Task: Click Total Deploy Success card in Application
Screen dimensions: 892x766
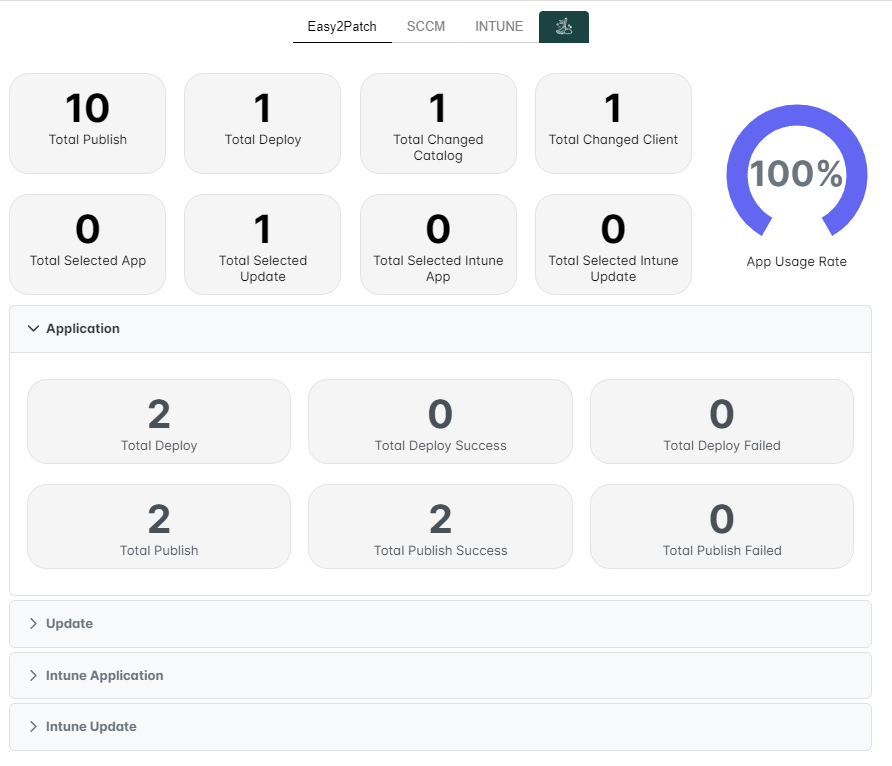Action: pos(440,421)
